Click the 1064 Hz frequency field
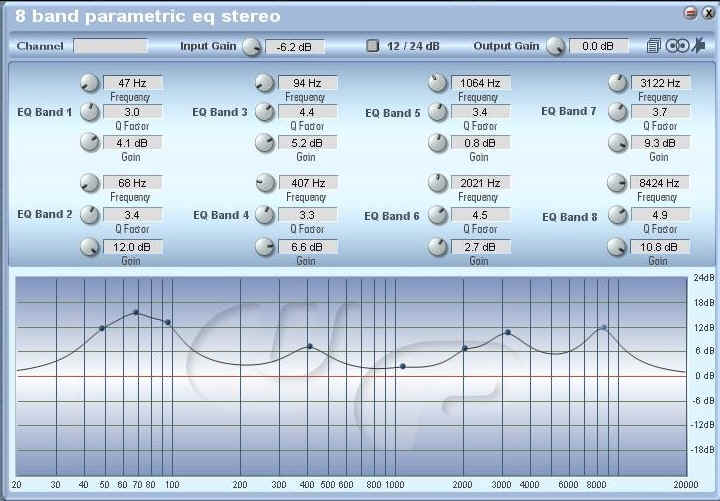The width and height of the screenshot is (720, 501). pos(481,83)
